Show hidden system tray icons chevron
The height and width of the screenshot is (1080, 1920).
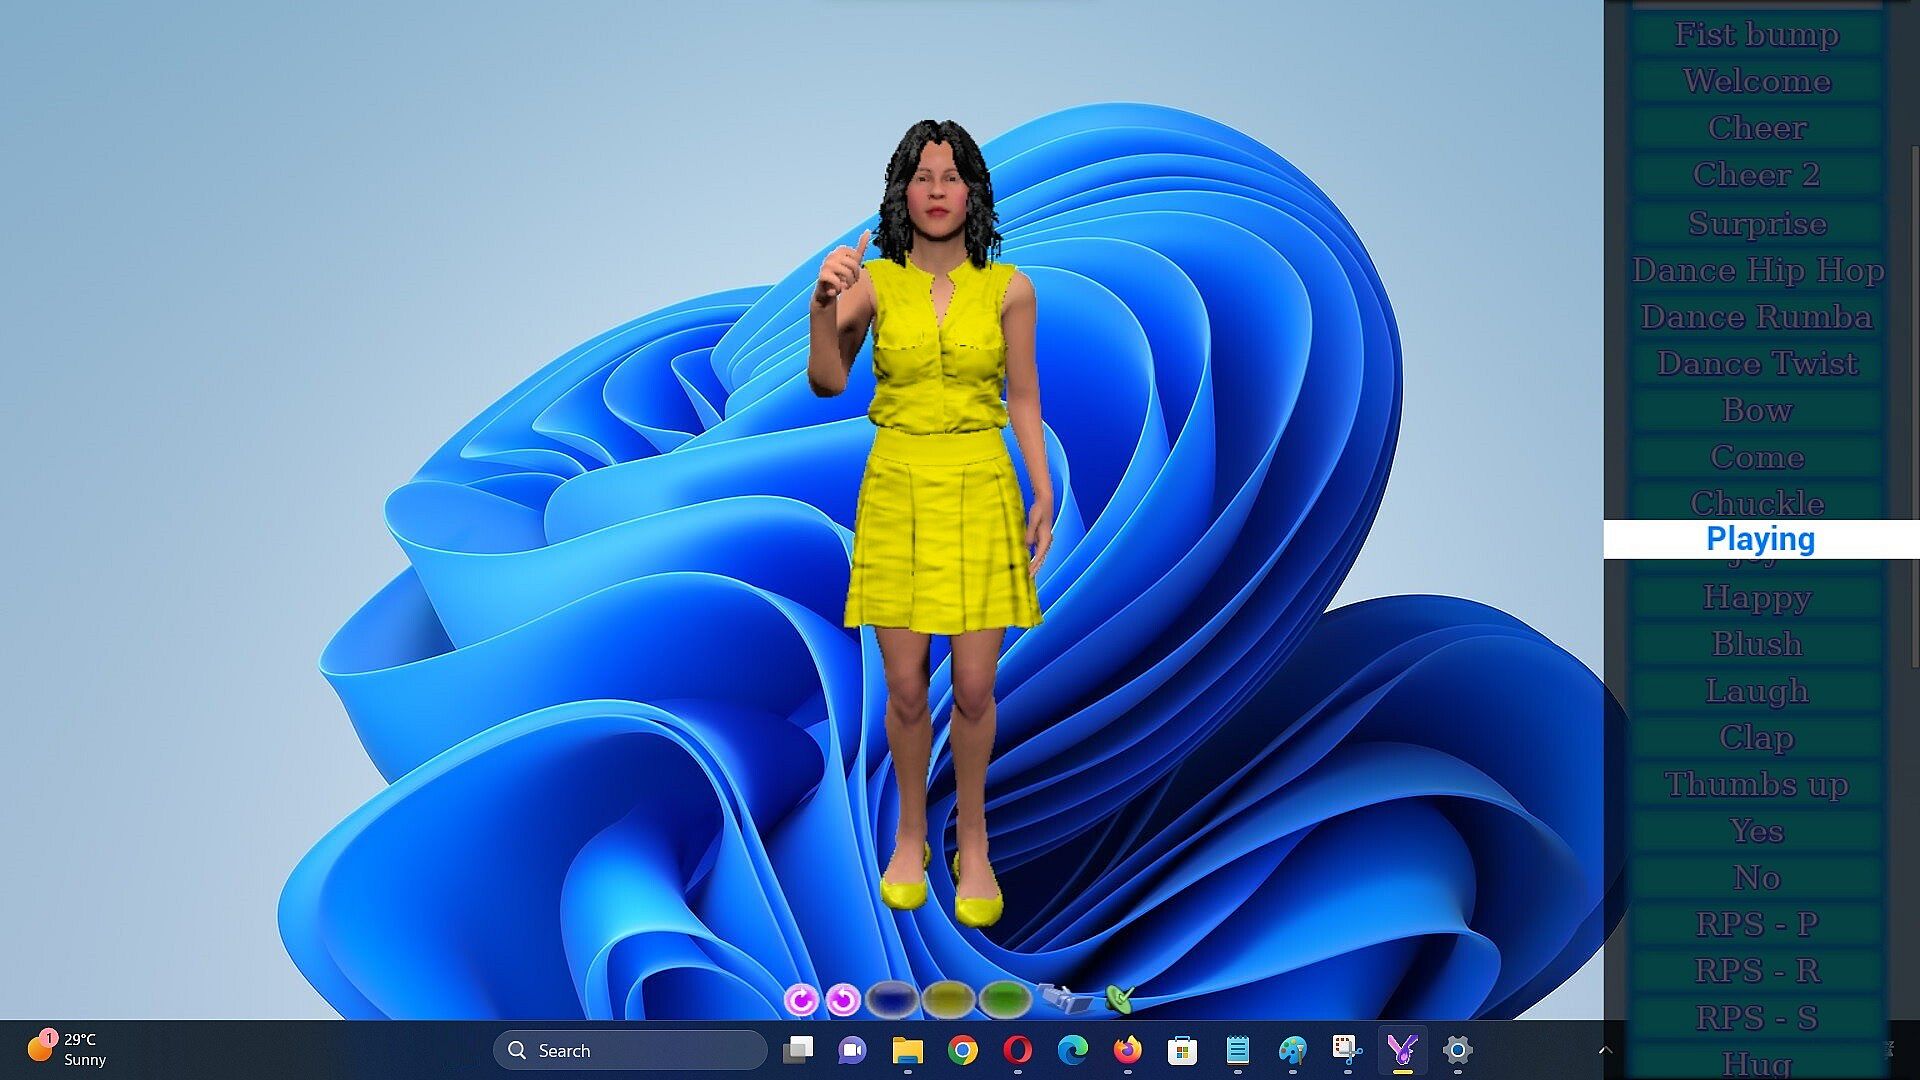click(x=1605, y=1050)
